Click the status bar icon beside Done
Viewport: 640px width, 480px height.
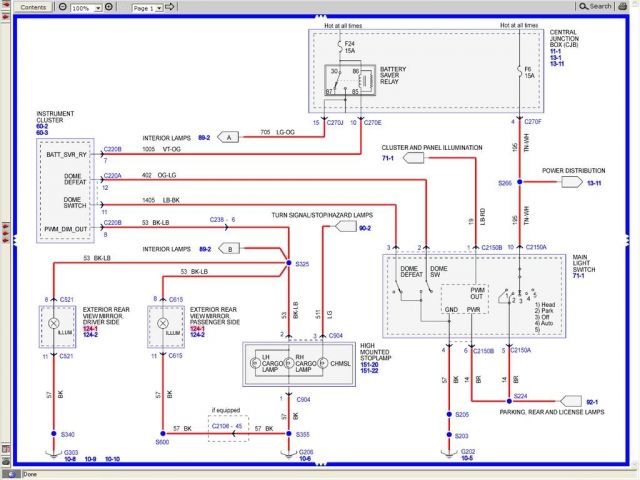click(10, 474)
